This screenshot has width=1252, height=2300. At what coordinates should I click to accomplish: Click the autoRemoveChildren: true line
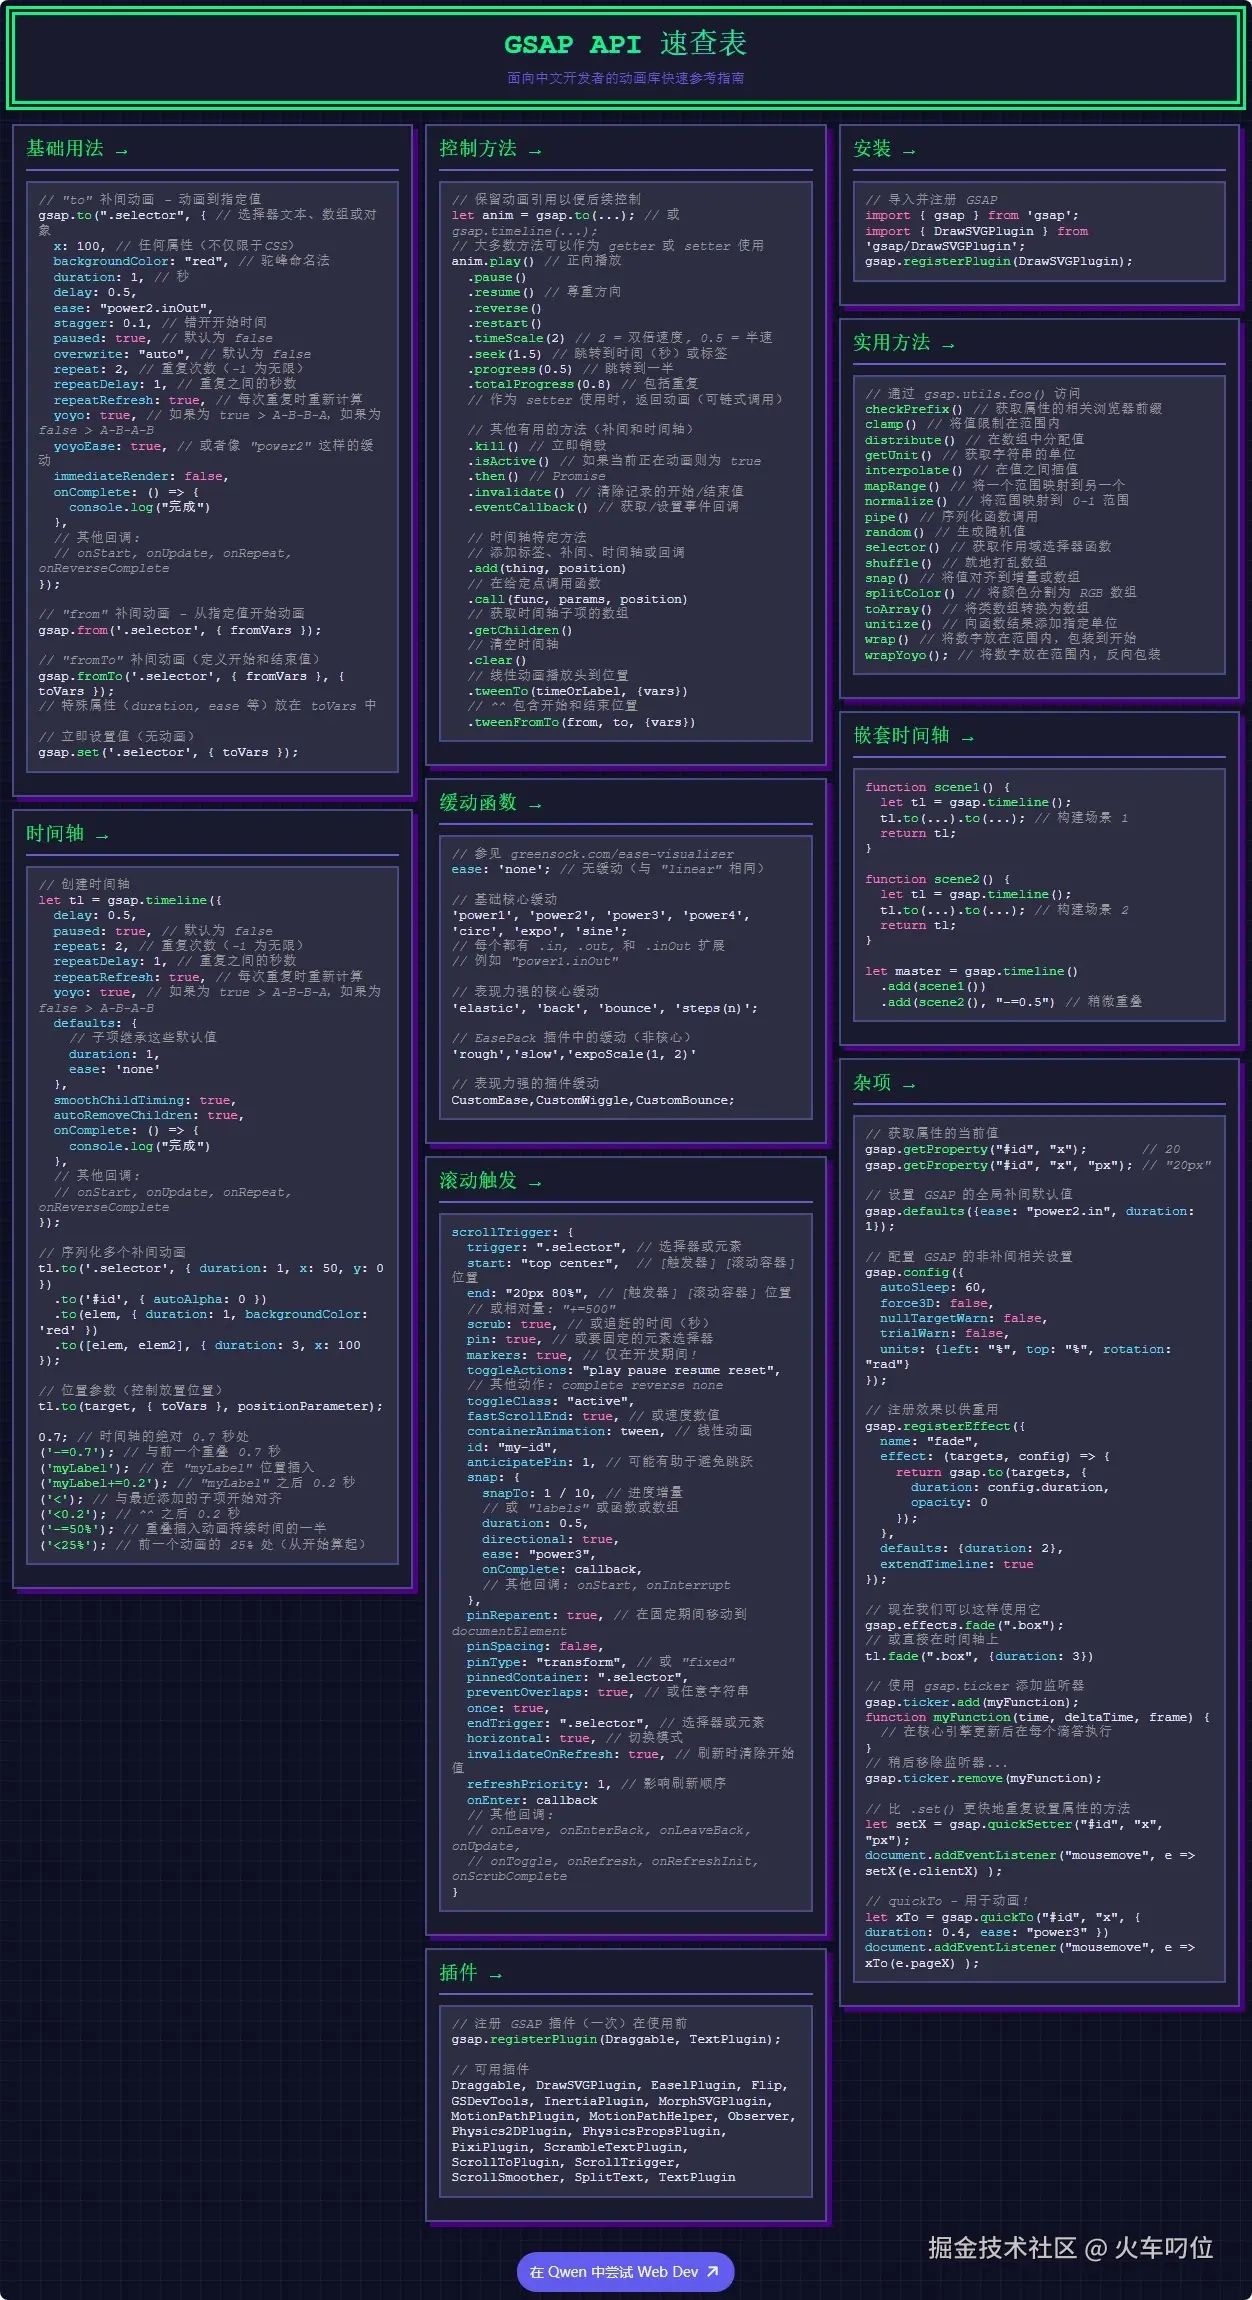coord(148,1116)
